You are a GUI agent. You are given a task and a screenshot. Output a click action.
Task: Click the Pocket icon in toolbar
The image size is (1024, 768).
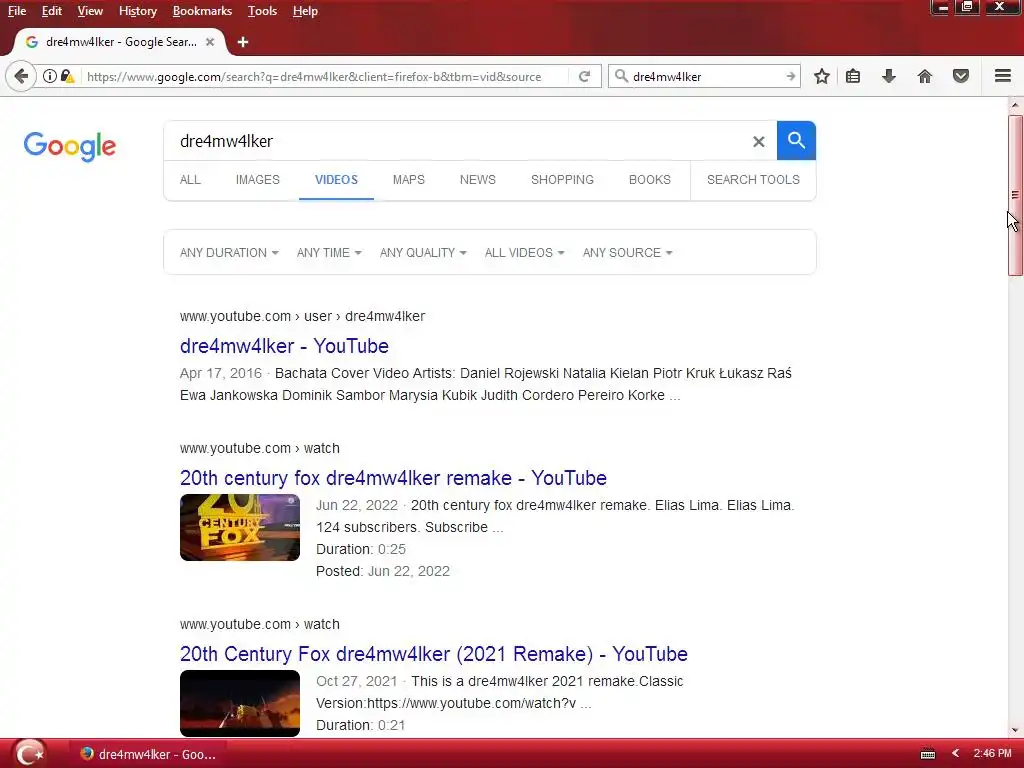[961, 76]
